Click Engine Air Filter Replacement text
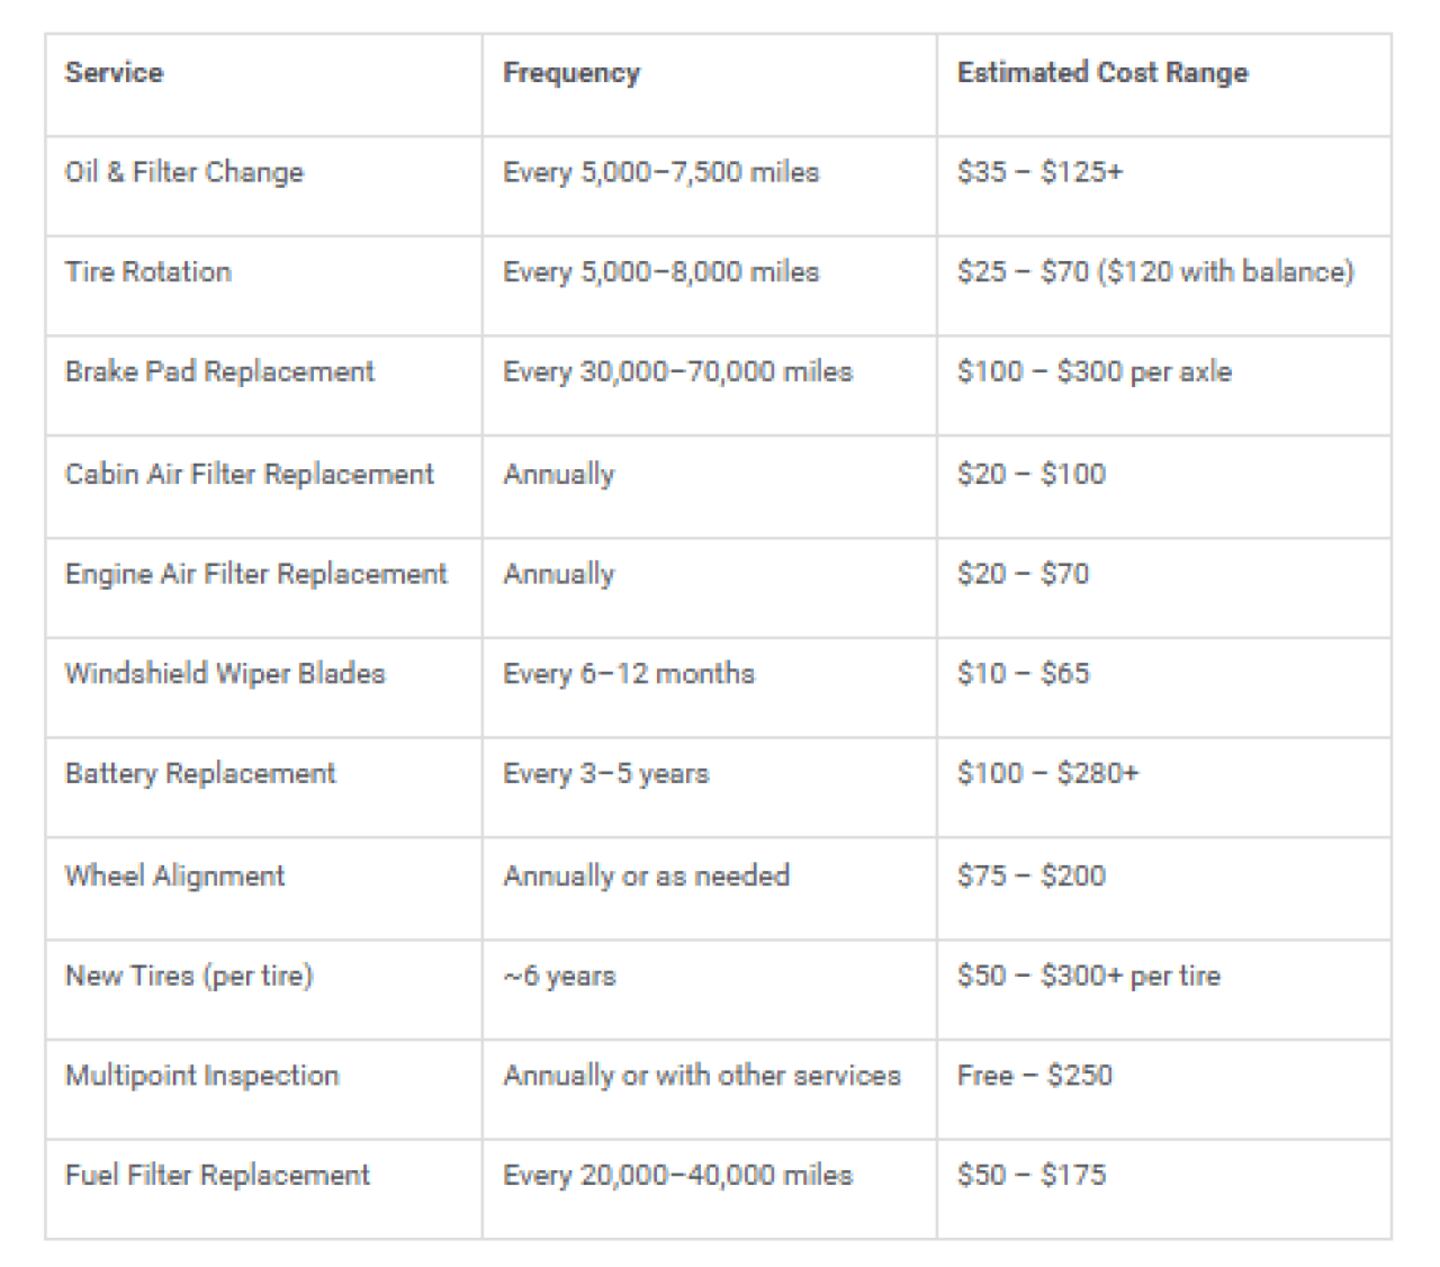The width and height of the screenshot is (1440, 1267). (256, 574)
